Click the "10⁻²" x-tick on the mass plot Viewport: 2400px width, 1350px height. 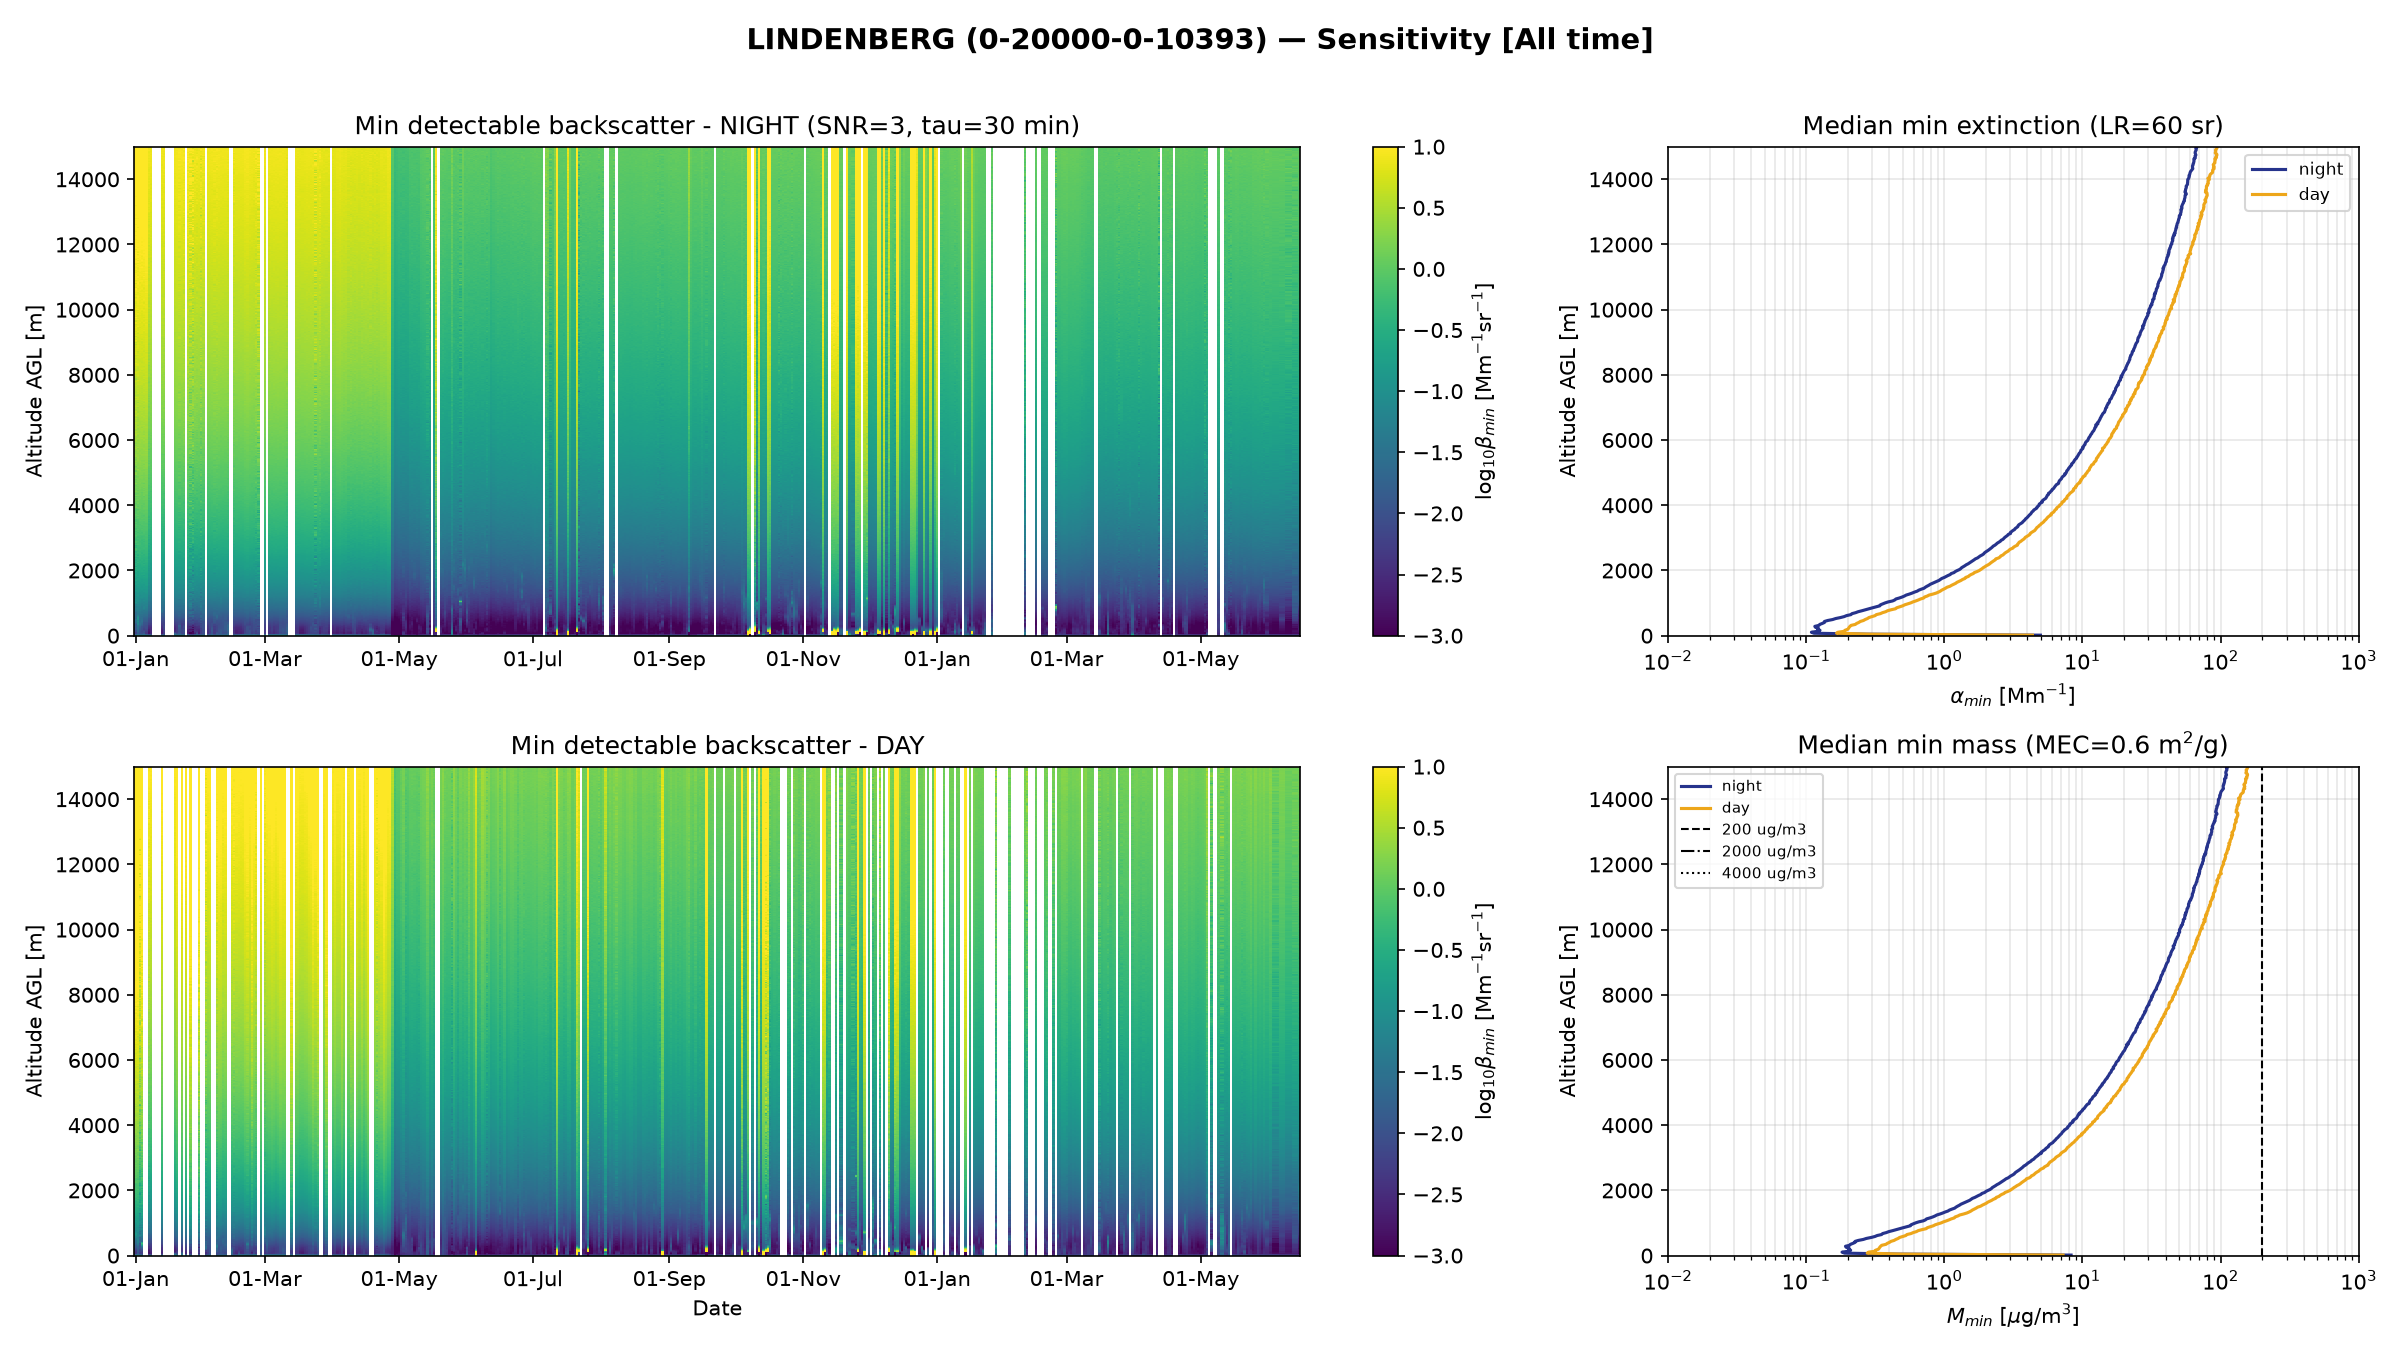(1668, 1280)
